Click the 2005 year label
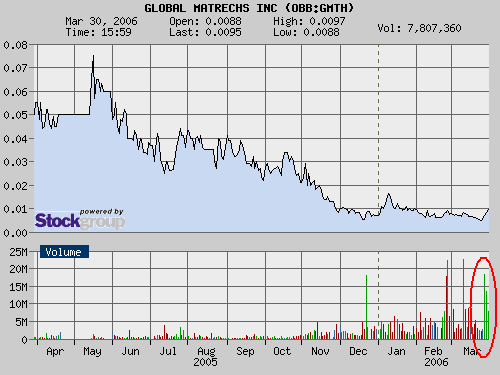 click(x=205, y=362)
